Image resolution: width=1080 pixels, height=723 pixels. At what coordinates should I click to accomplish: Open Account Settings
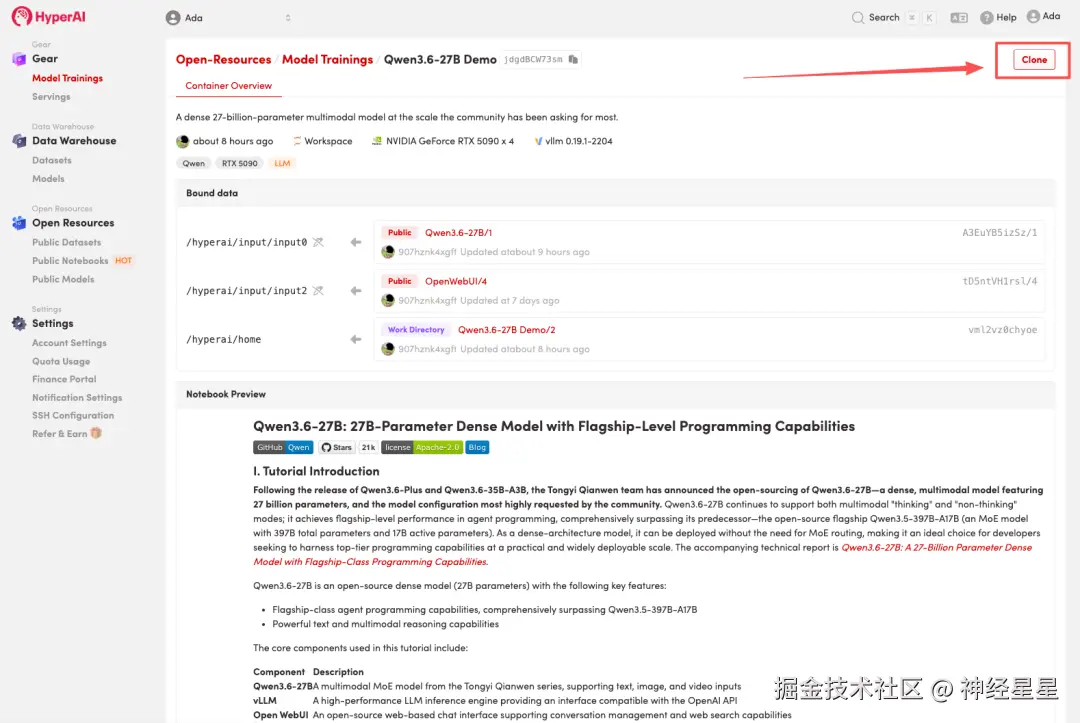click(69, 342)
